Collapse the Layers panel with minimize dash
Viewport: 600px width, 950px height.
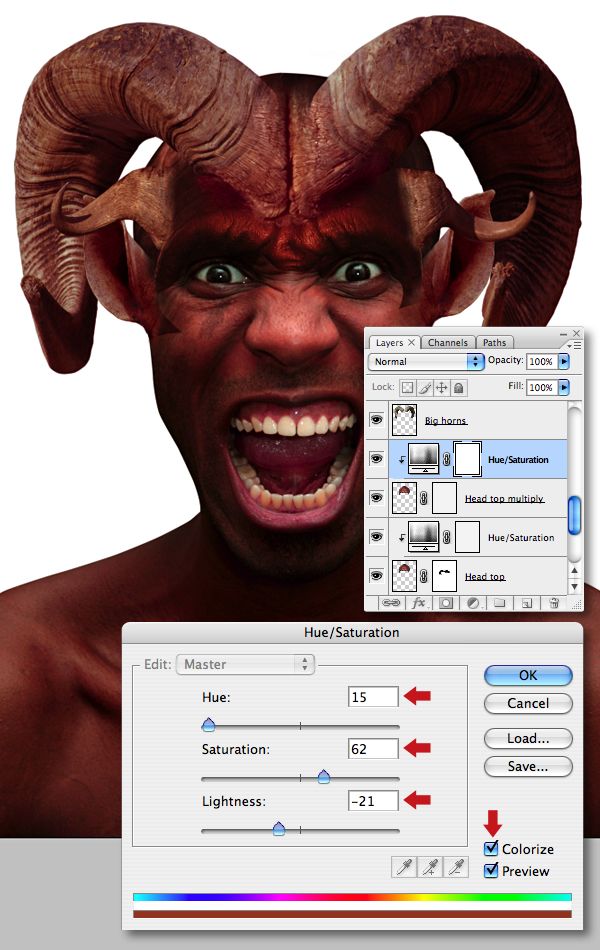tap(563, 334)
